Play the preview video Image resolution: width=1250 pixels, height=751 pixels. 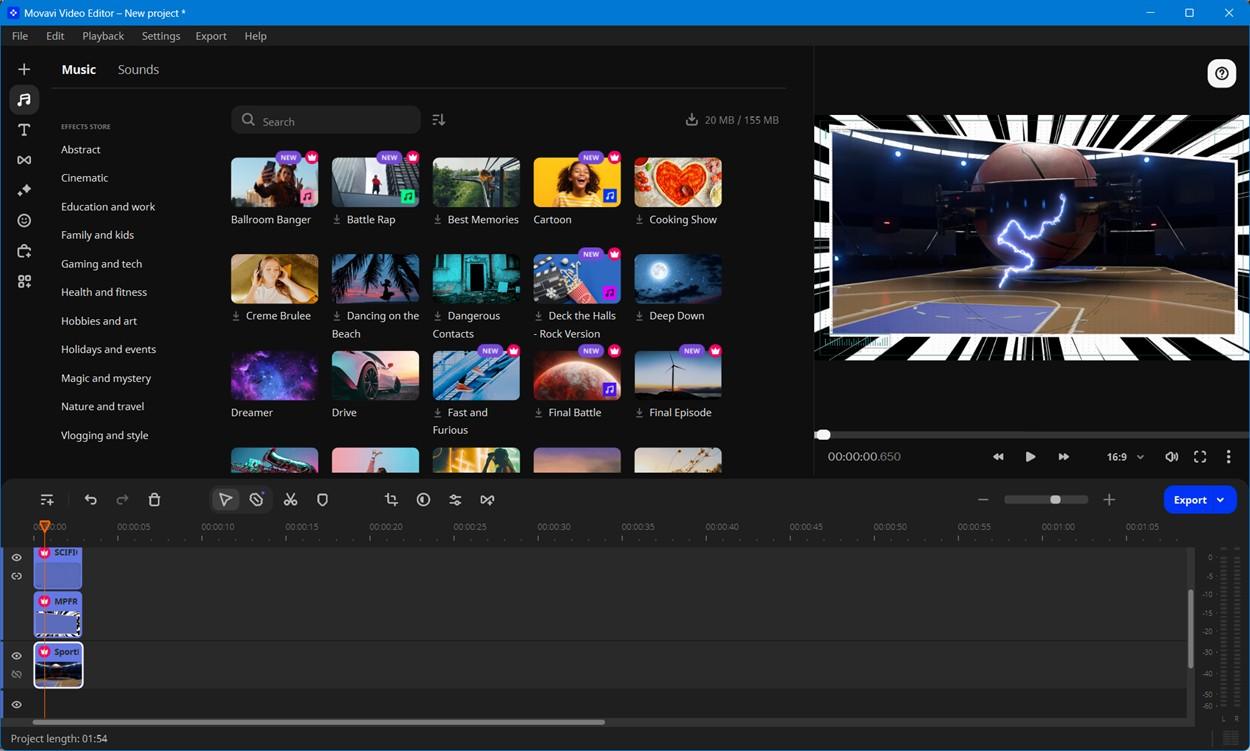pos(1030,457)
